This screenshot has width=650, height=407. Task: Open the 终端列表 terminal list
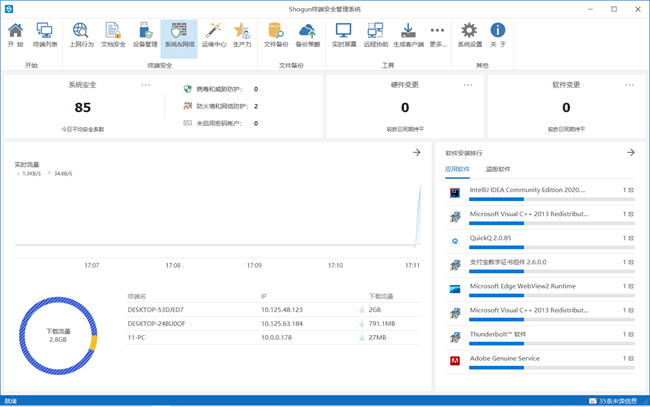[45, 36]
